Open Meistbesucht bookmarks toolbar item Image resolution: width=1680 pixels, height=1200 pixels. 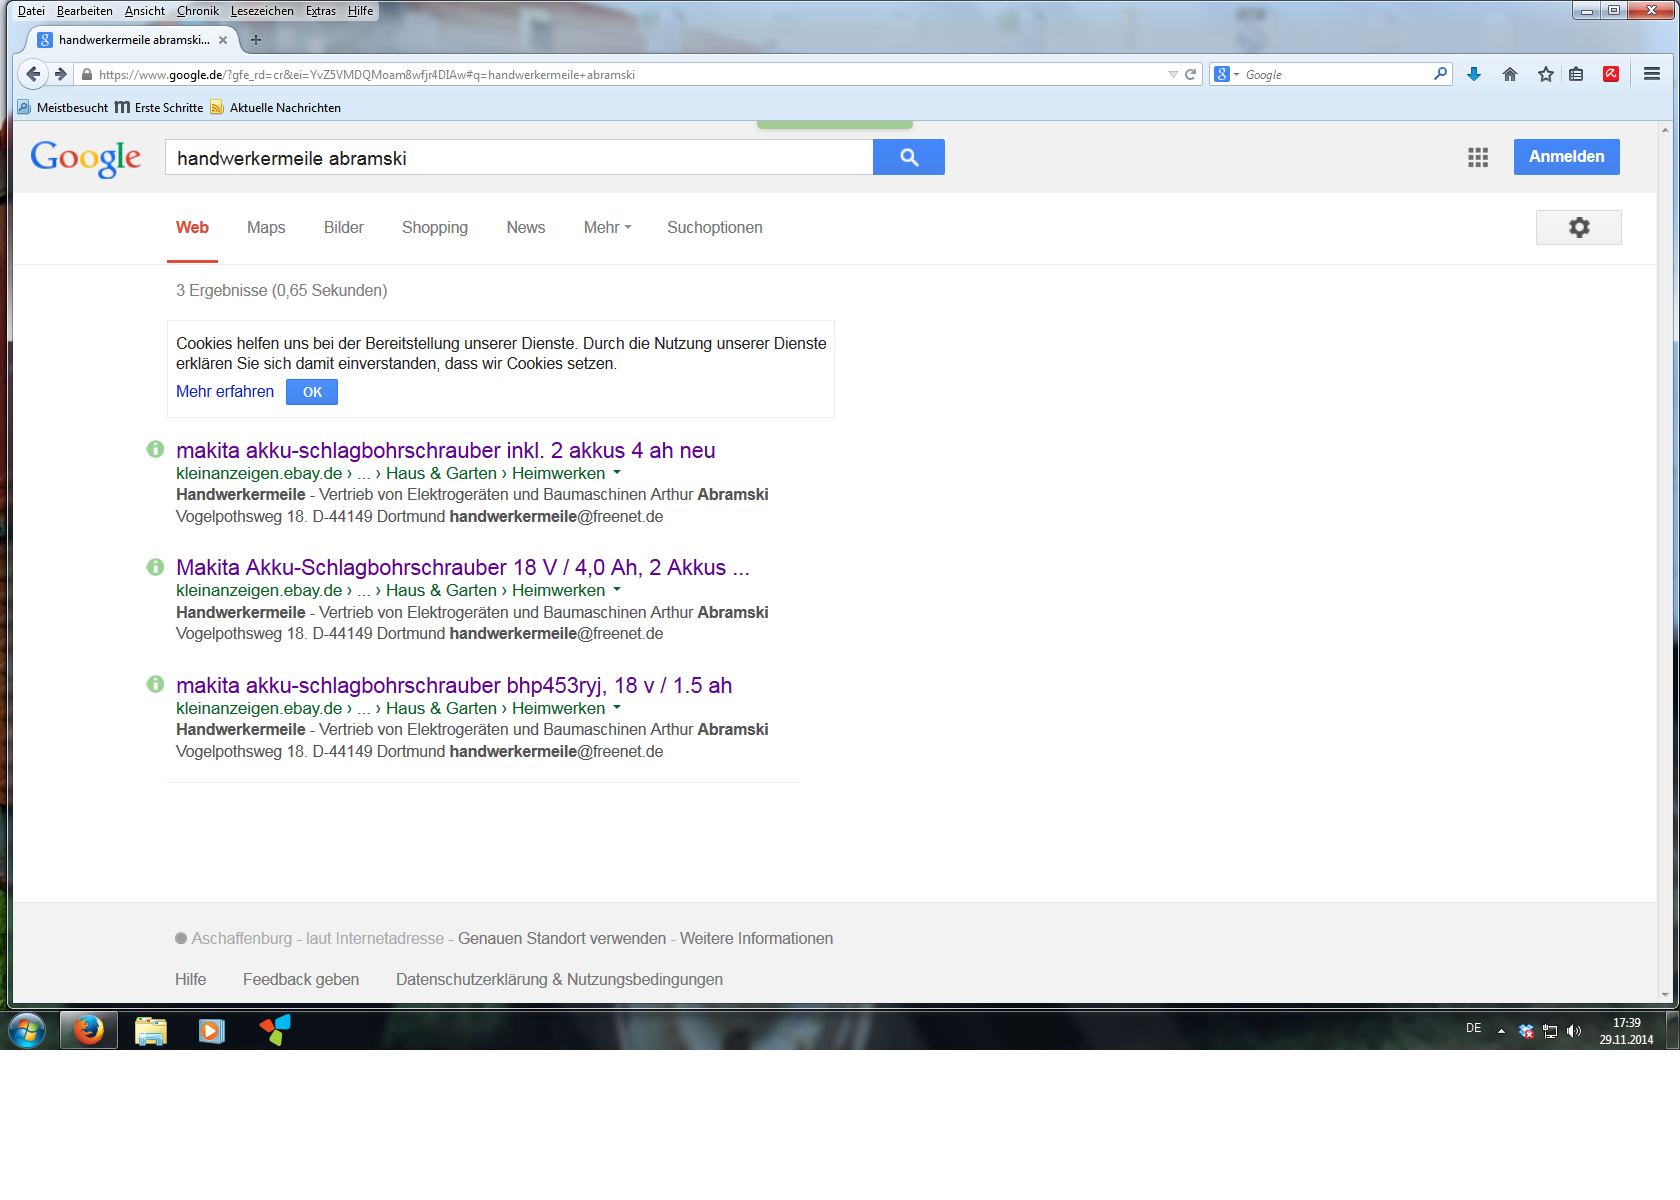pos(63,107)
